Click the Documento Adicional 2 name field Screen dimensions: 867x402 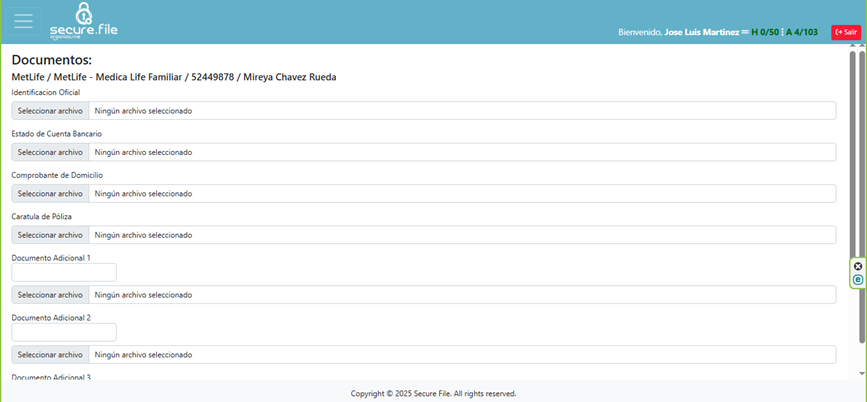coord(64,332)
